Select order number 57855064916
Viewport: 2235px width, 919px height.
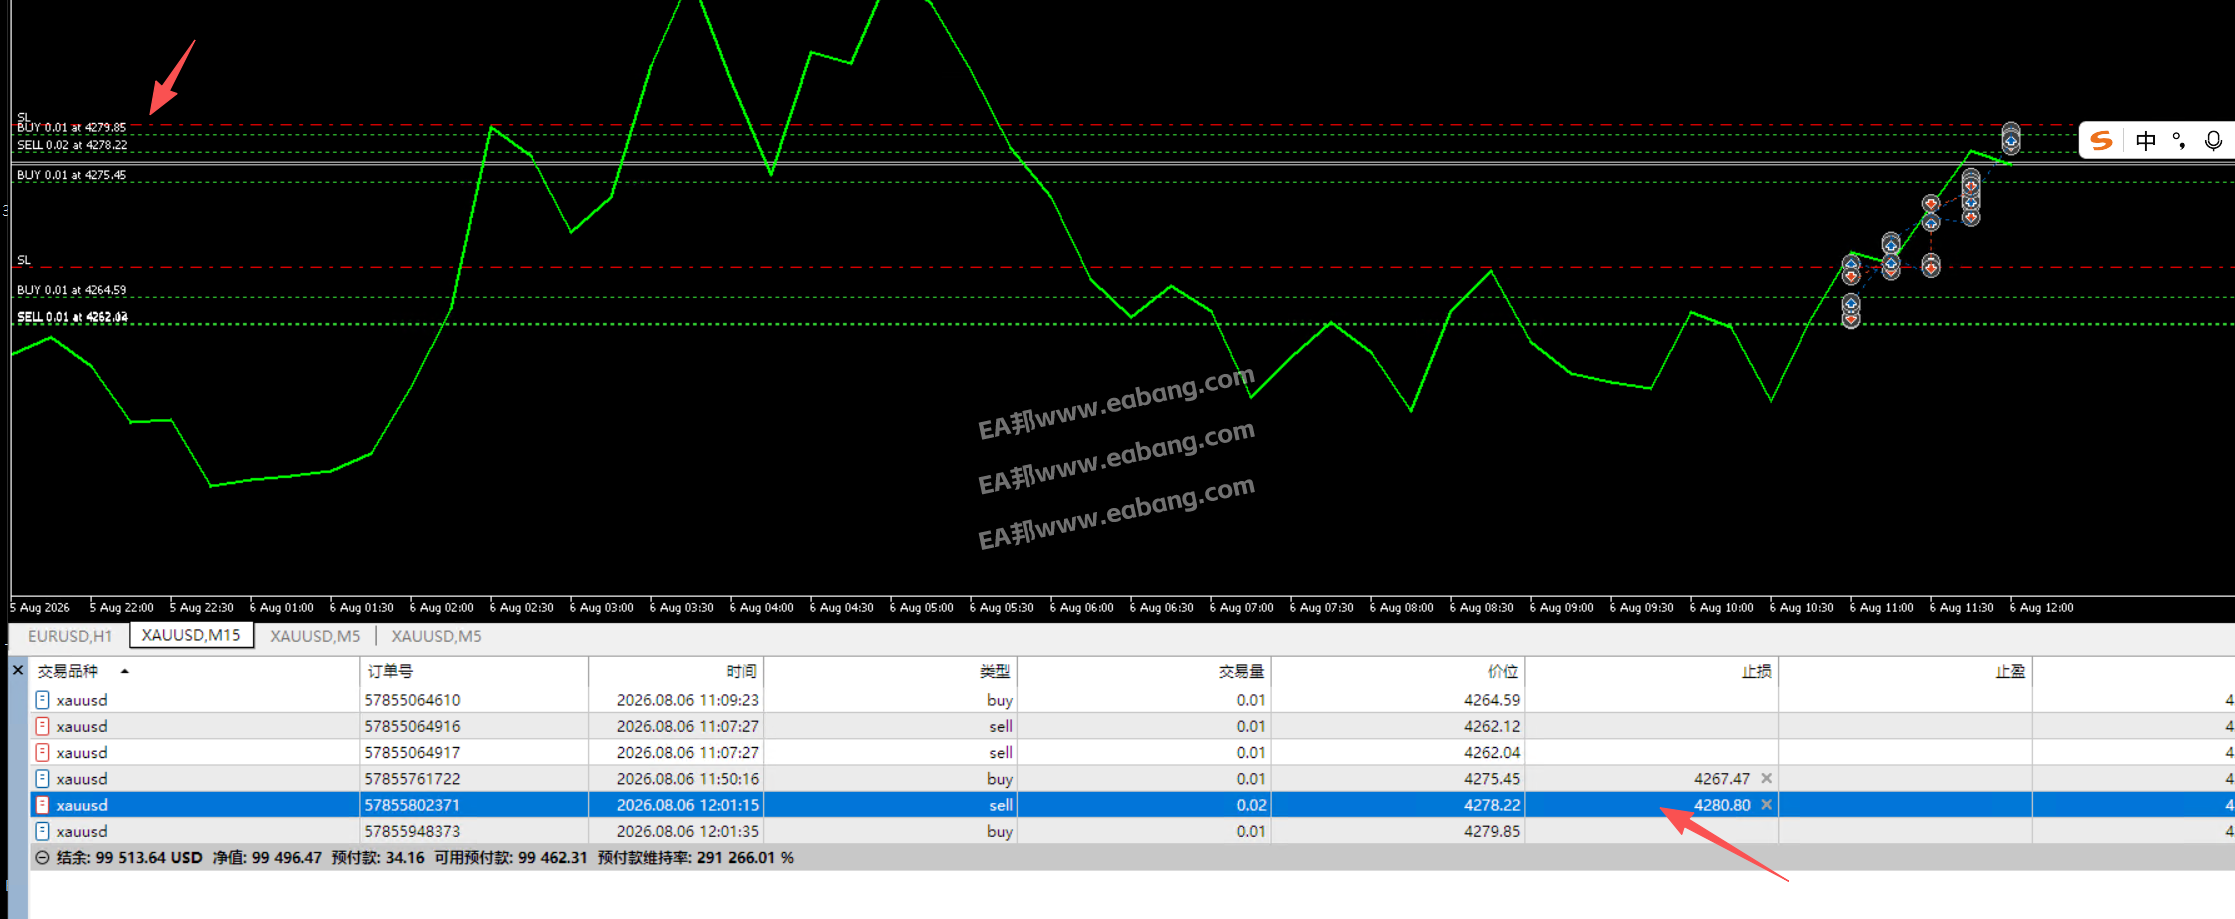click(x=412, y=726)
